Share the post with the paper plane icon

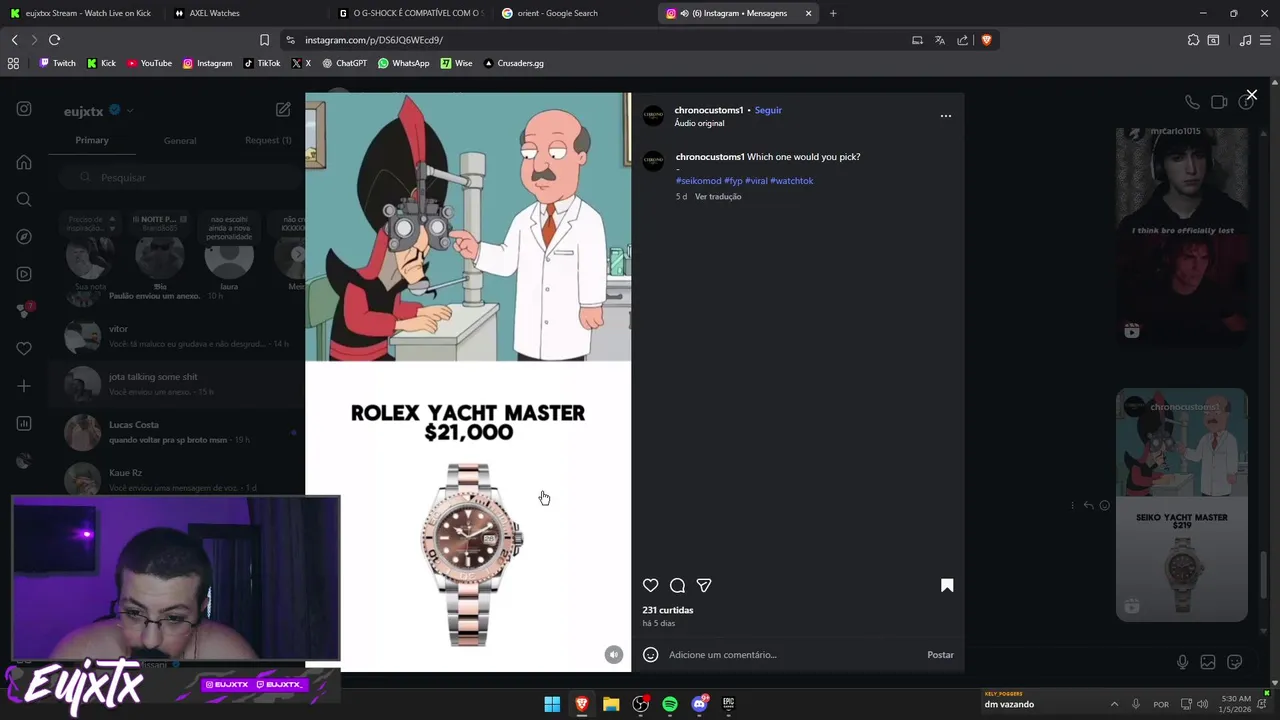(704, 586)
